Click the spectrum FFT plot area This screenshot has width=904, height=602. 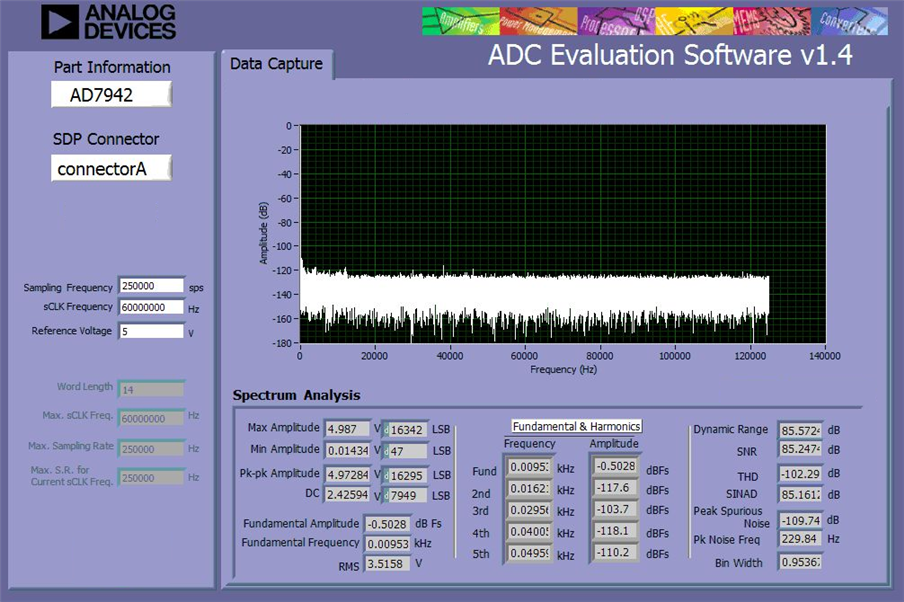coord(563,234)
